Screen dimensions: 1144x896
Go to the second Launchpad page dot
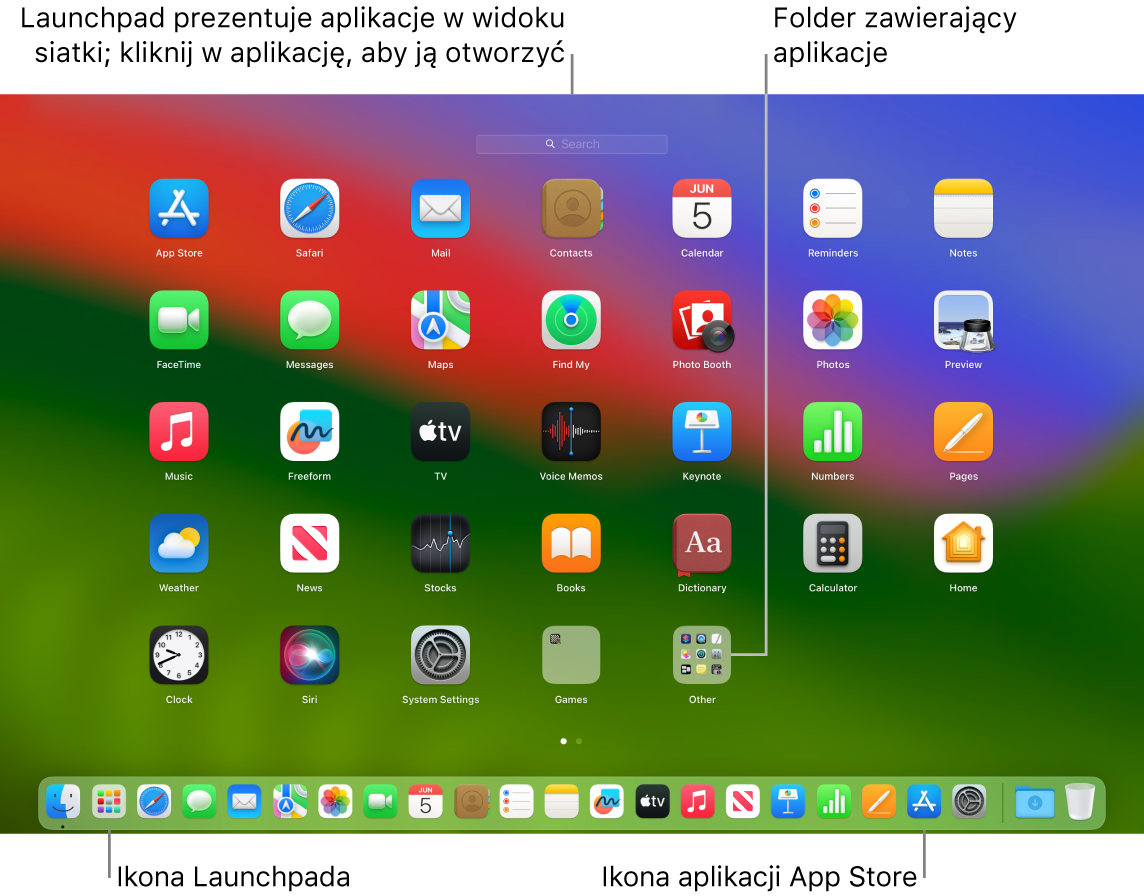[x=579, y=741]
